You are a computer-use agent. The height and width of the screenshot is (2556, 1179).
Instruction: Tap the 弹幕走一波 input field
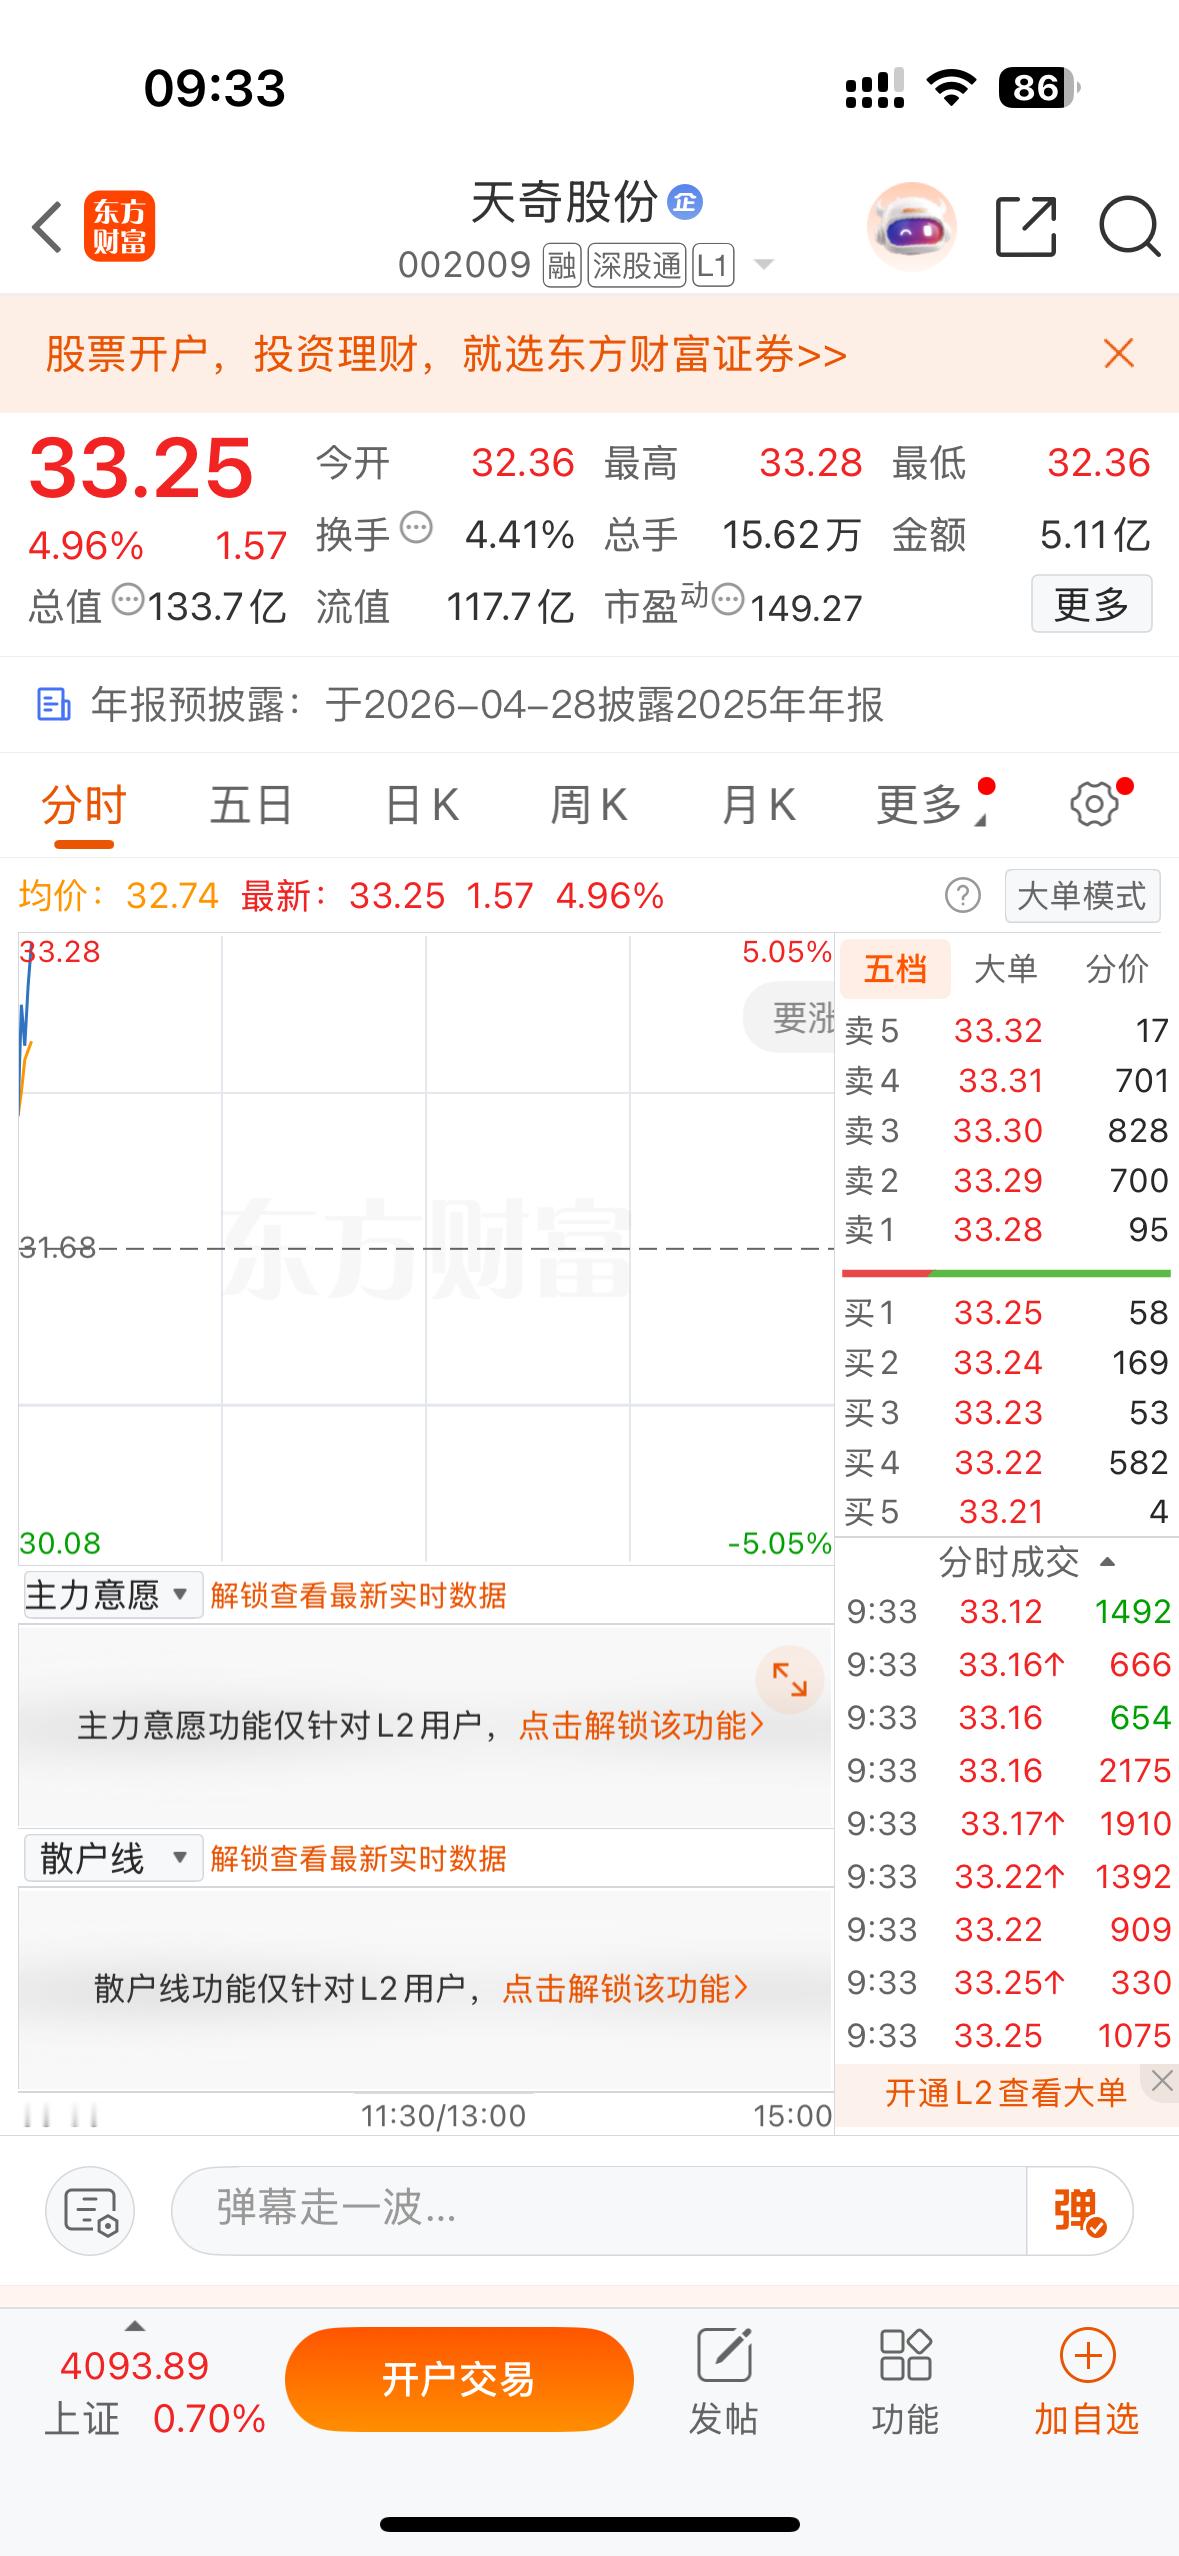(x=600, y=2211)
